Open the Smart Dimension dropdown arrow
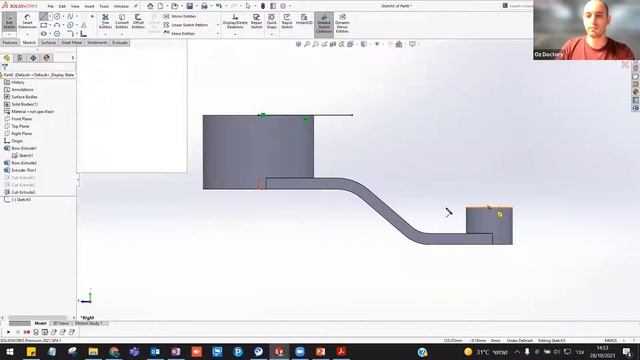 (27, 34)
